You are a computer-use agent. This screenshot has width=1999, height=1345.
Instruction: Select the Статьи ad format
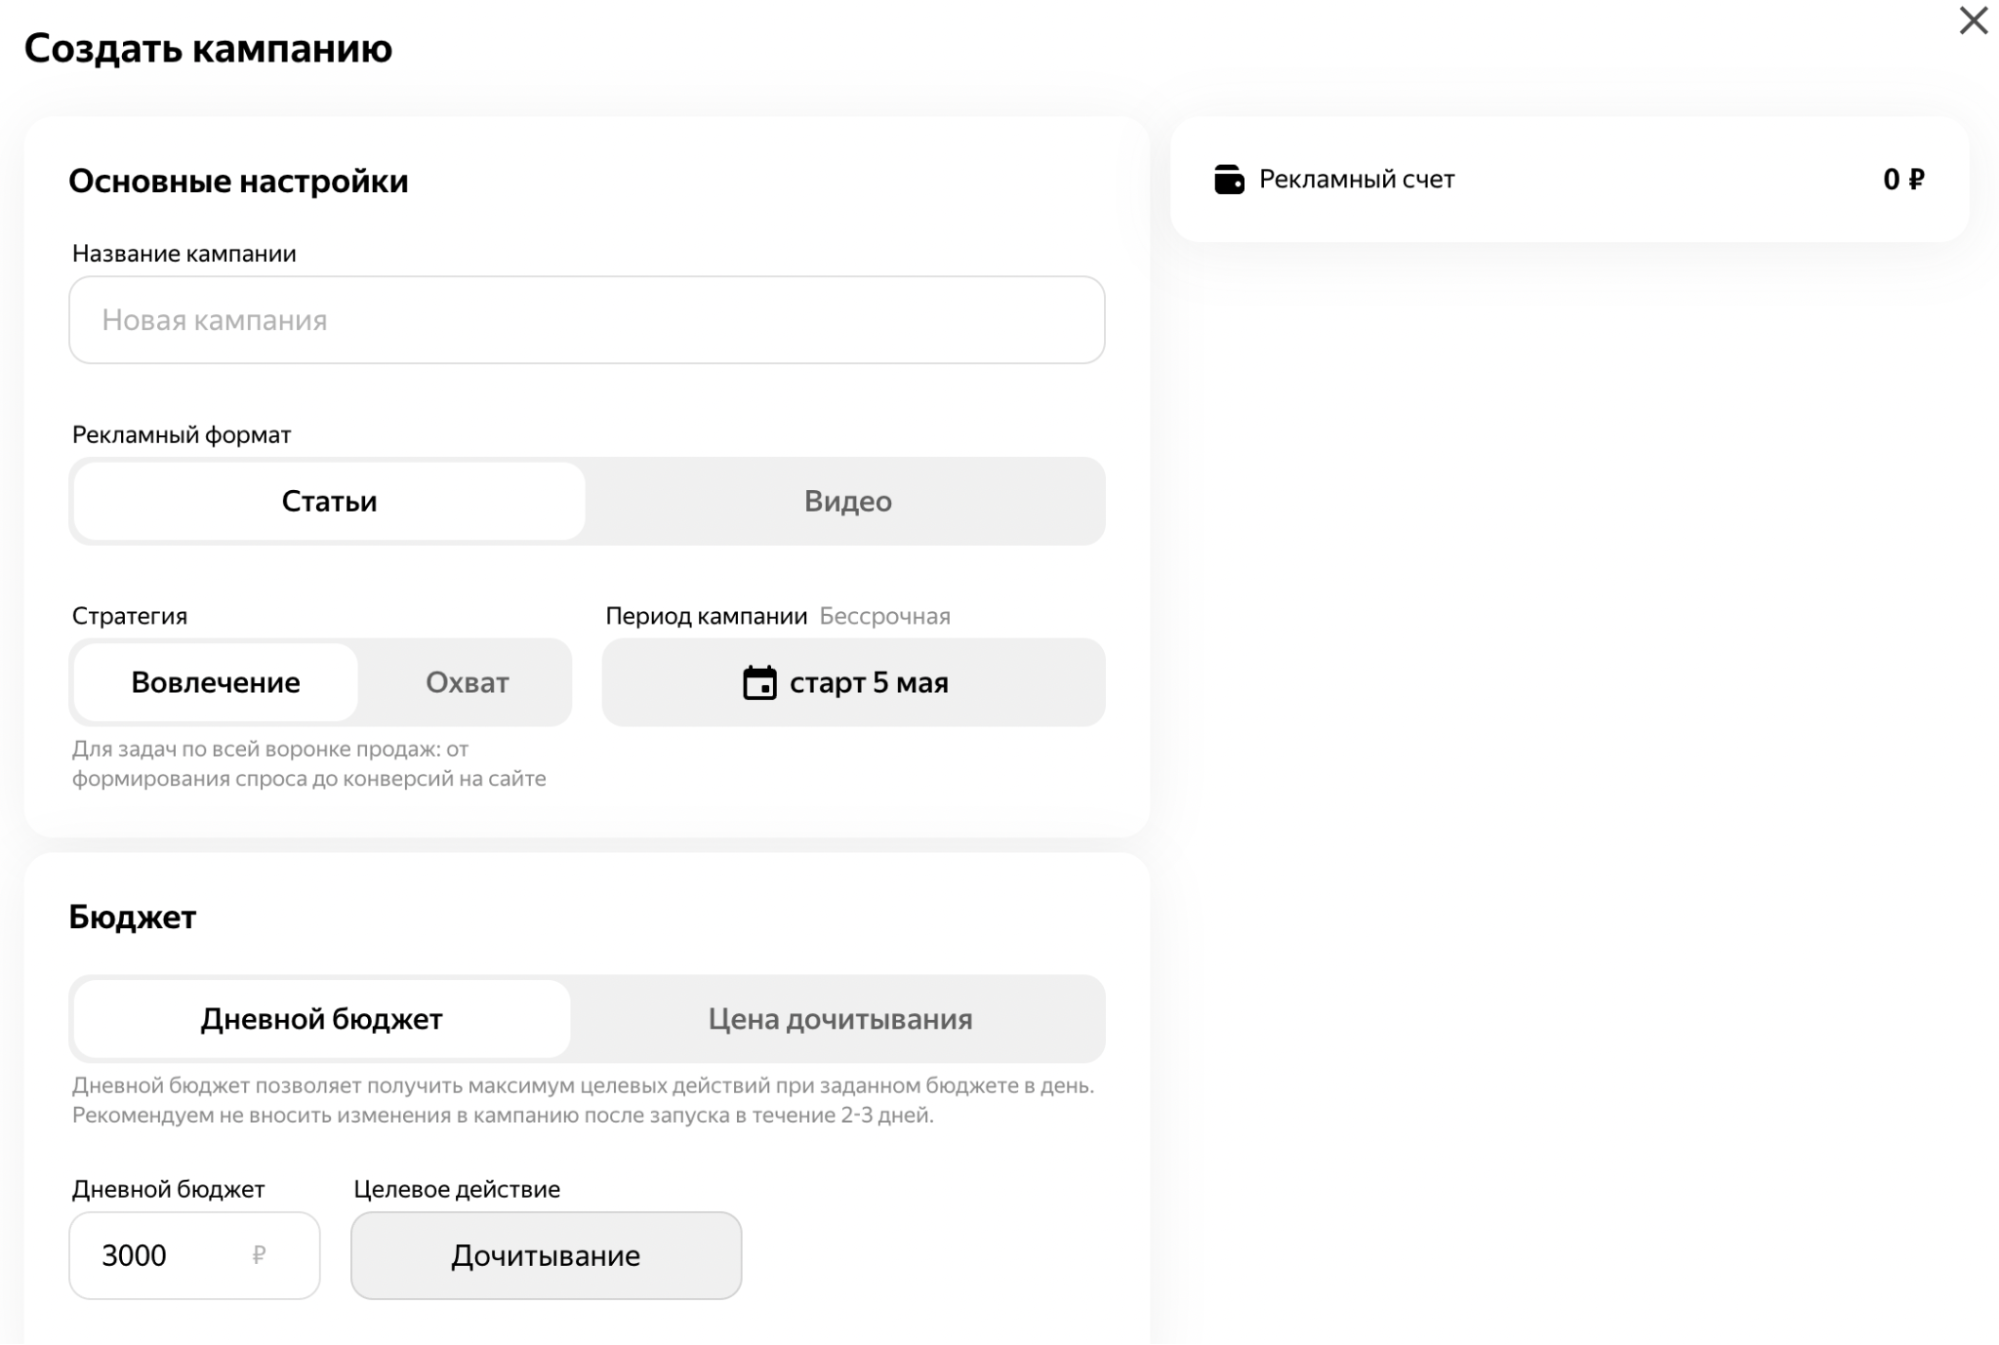point(329,501)
